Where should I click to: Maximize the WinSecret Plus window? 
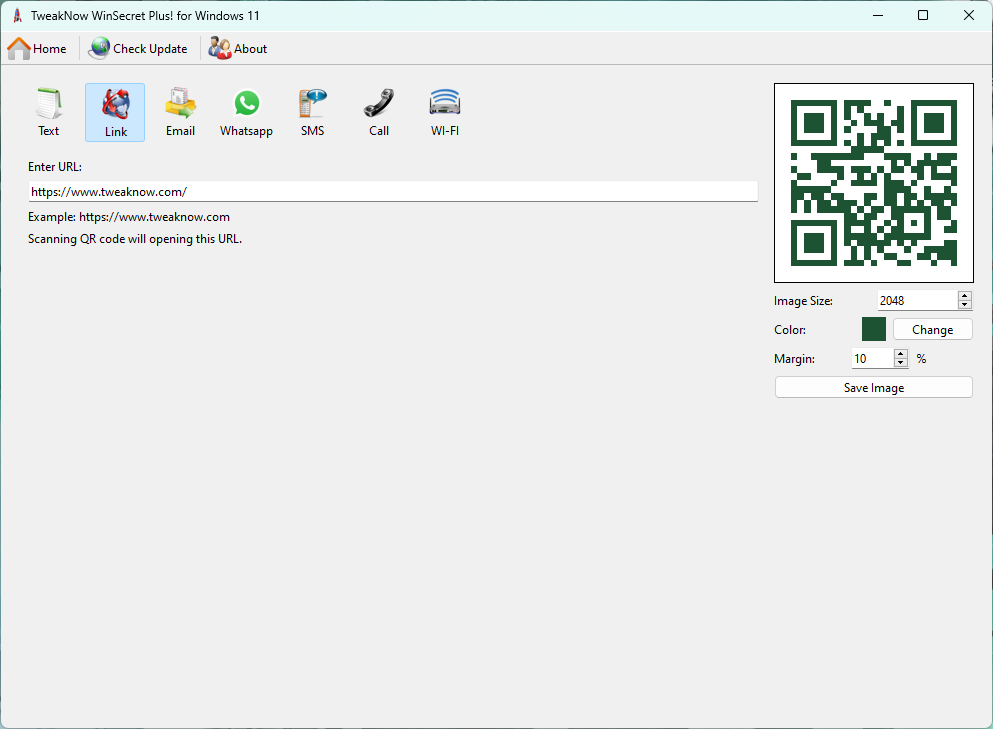point(923,15)
